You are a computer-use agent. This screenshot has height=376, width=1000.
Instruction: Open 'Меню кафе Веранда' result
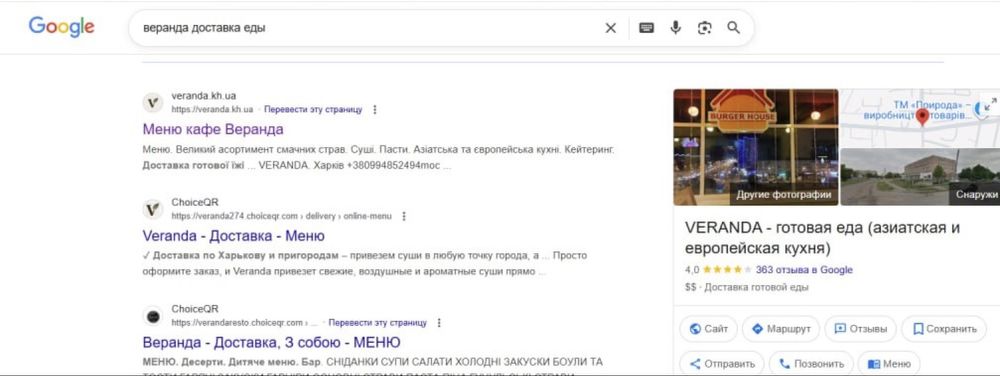213,129
